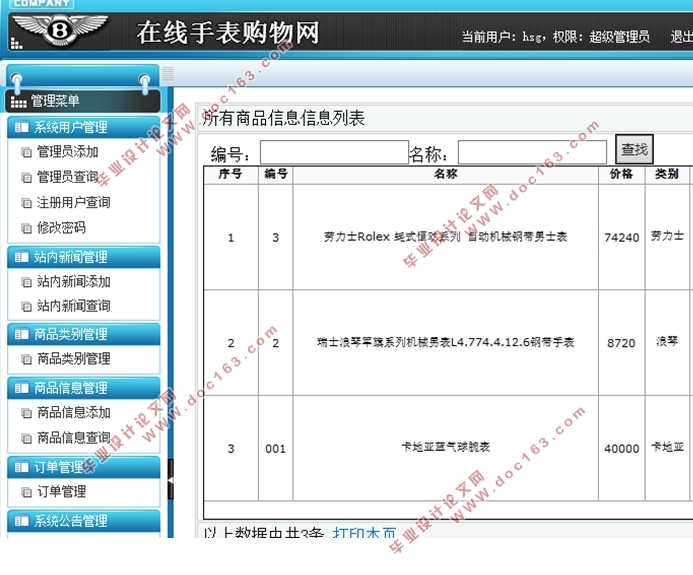The height and width of the screenshot is (575, 693).
Task: Focus the 编号 input field
Action: [334, 152]
